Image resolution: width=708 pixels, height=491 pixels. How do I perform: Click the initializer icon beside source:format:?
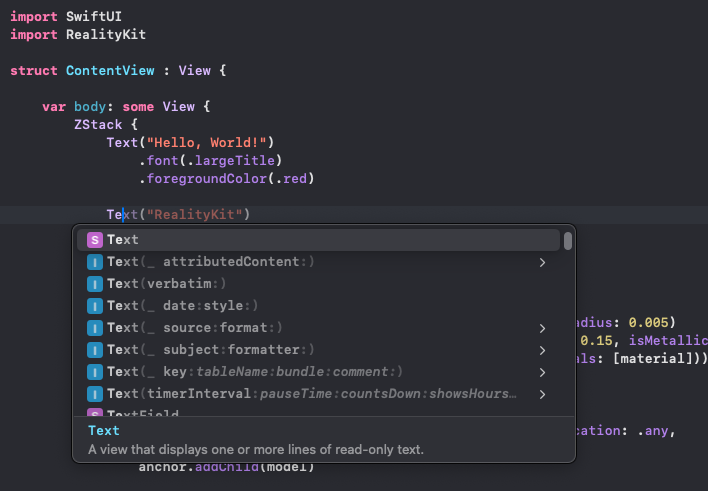pos(95,328)
